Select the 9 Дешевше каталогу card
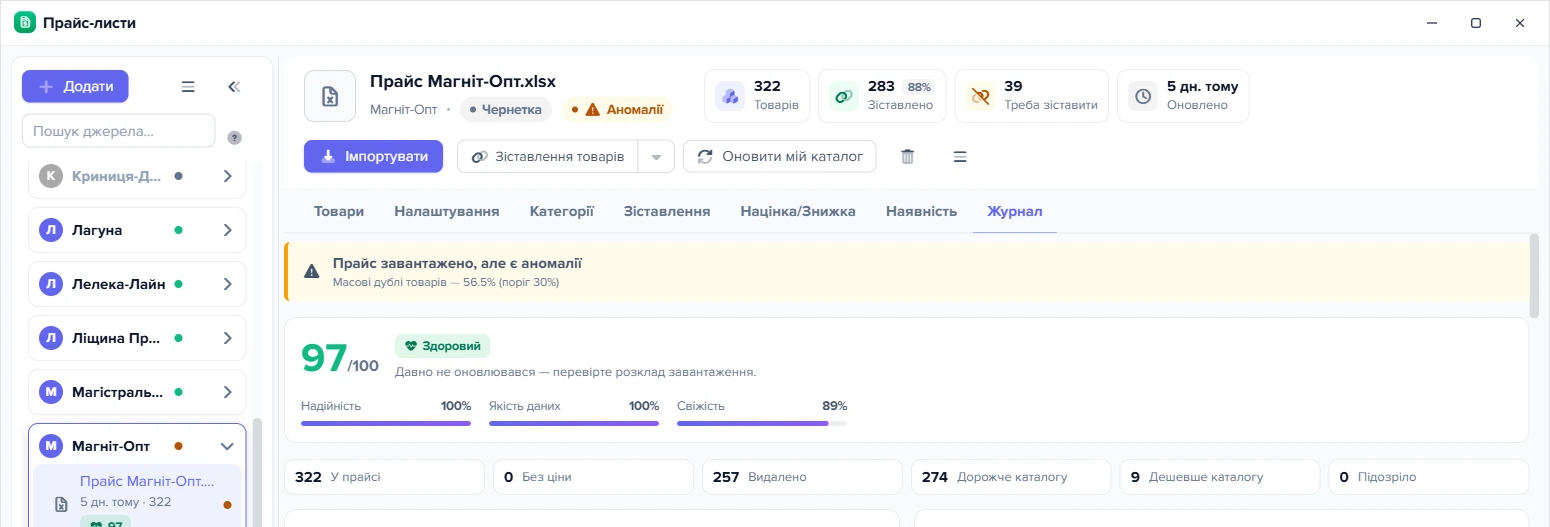The image size is (1550, 527). (x=1220, y=477)
